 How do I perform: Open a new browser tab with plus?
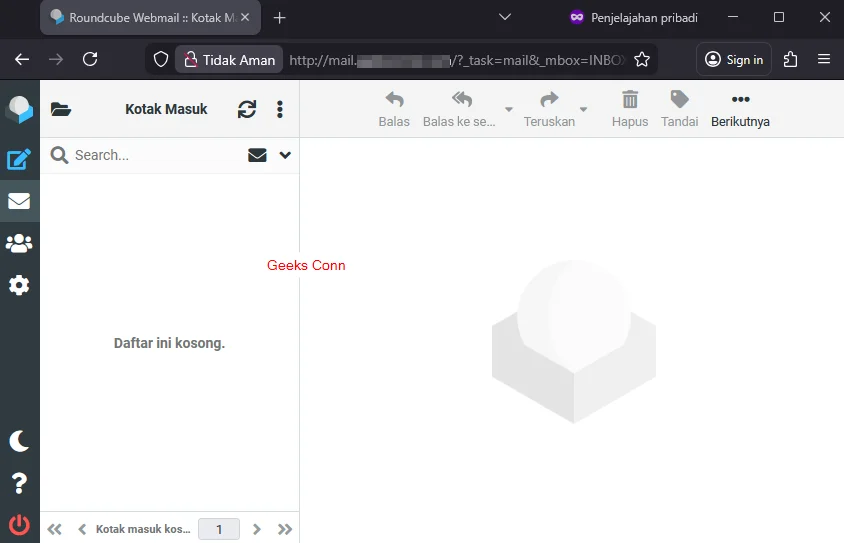pos(279,18)
